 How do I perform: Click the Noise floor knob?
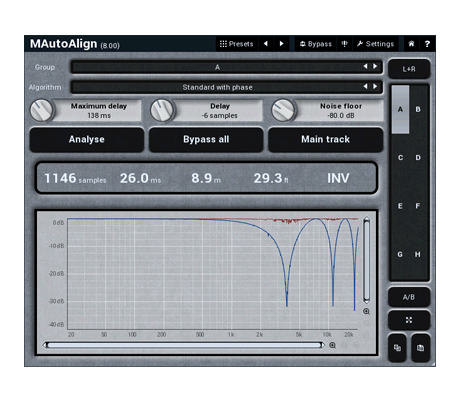283,110
